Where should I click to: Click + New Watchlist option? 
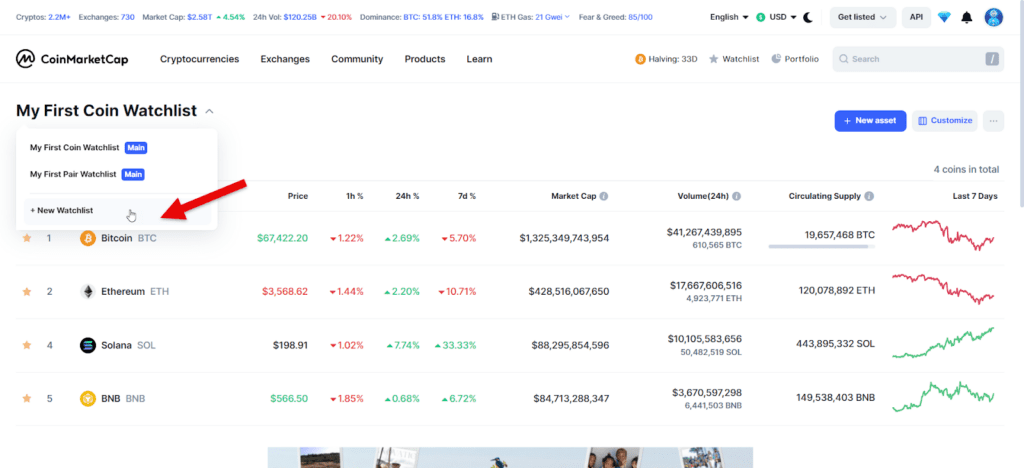point(117,211)
